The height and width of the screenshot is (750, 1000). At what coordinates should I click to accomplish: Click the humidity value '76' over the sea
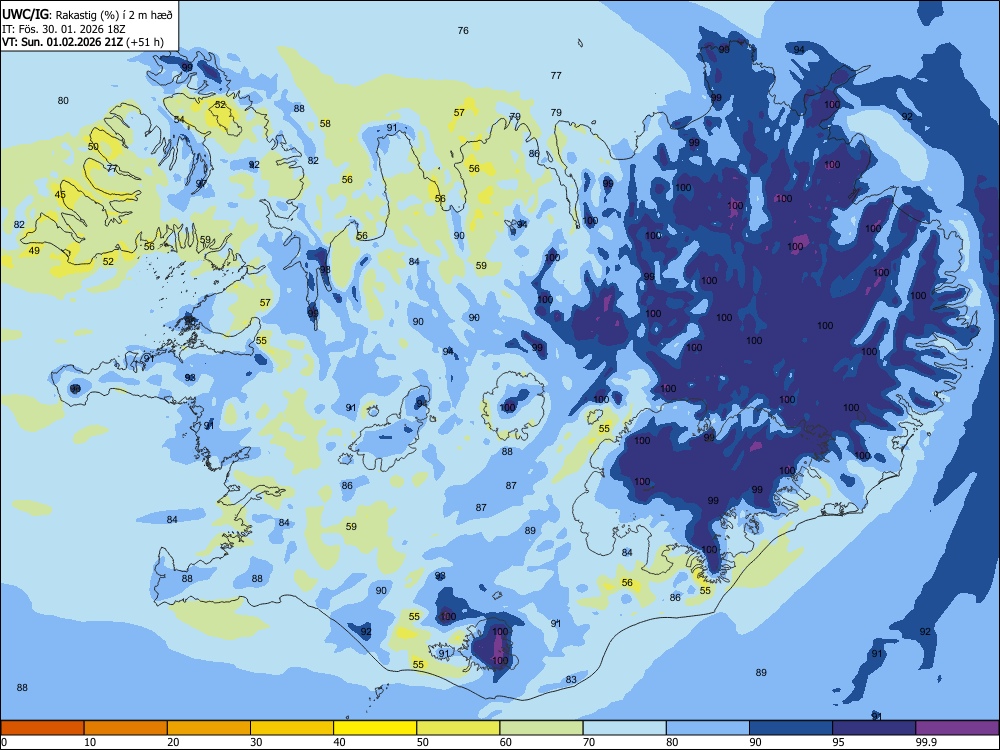(x=463, y=31)
